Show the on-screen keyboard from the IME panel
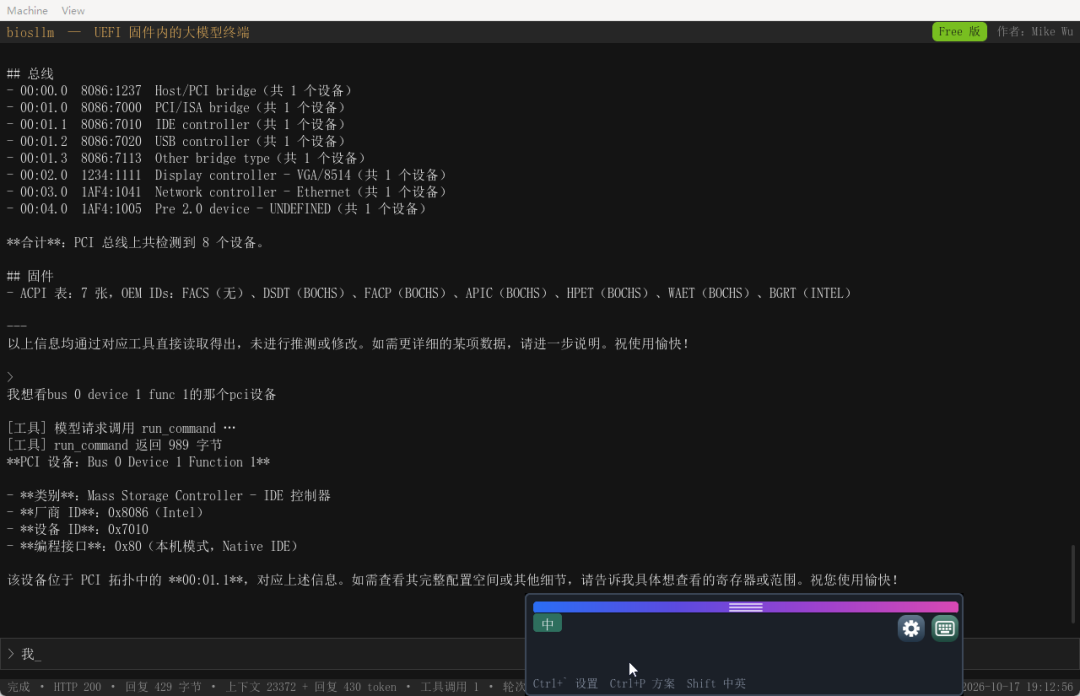The width and height of the screenshot is (1080, 696). (x=944, y=628)
